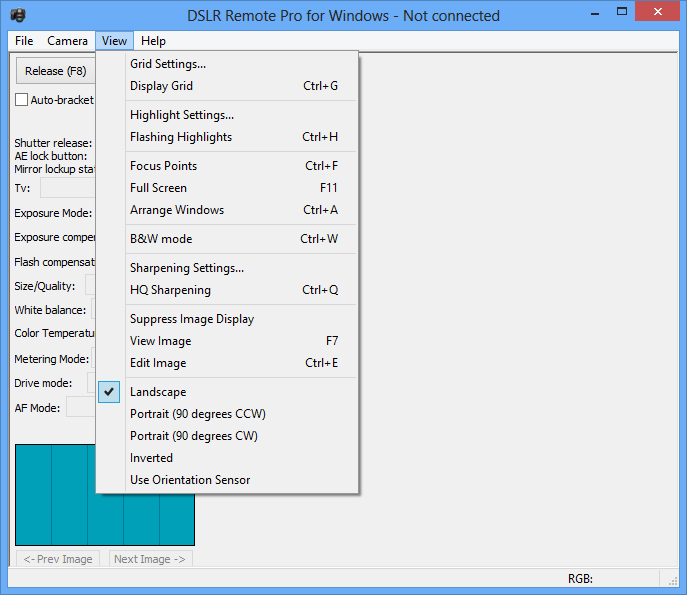Open the Camera menu

(67, 41)
